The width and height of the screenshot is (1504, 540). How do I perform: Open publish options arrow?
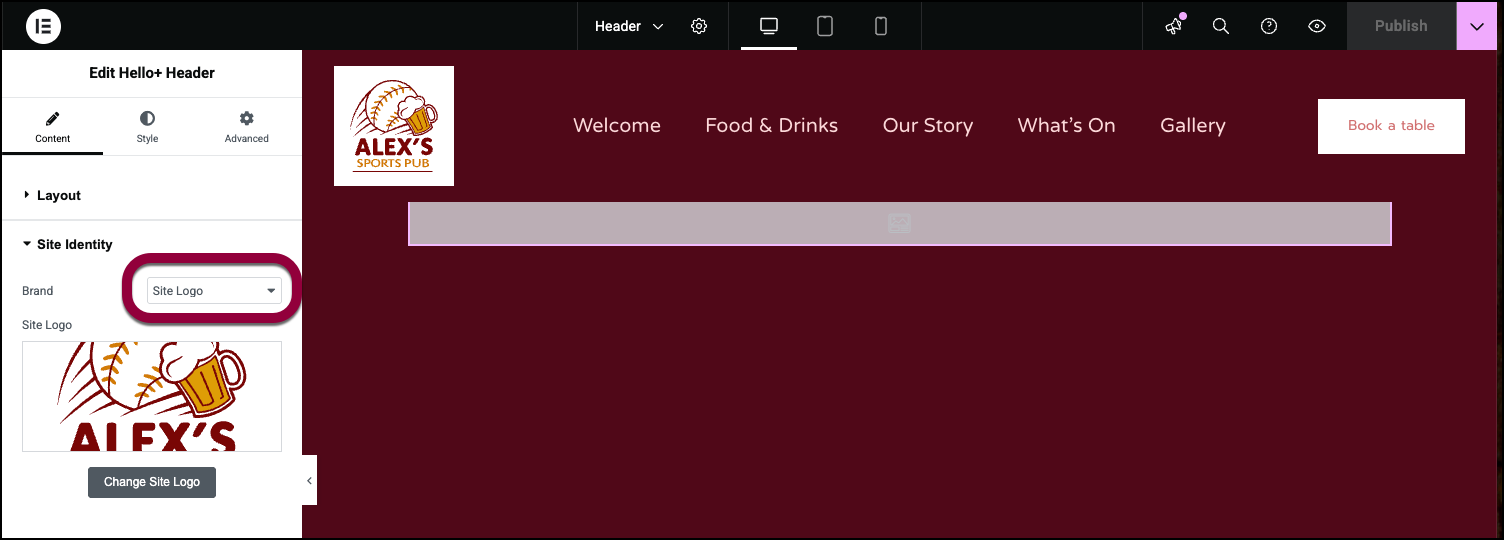tap(1477, 26)
